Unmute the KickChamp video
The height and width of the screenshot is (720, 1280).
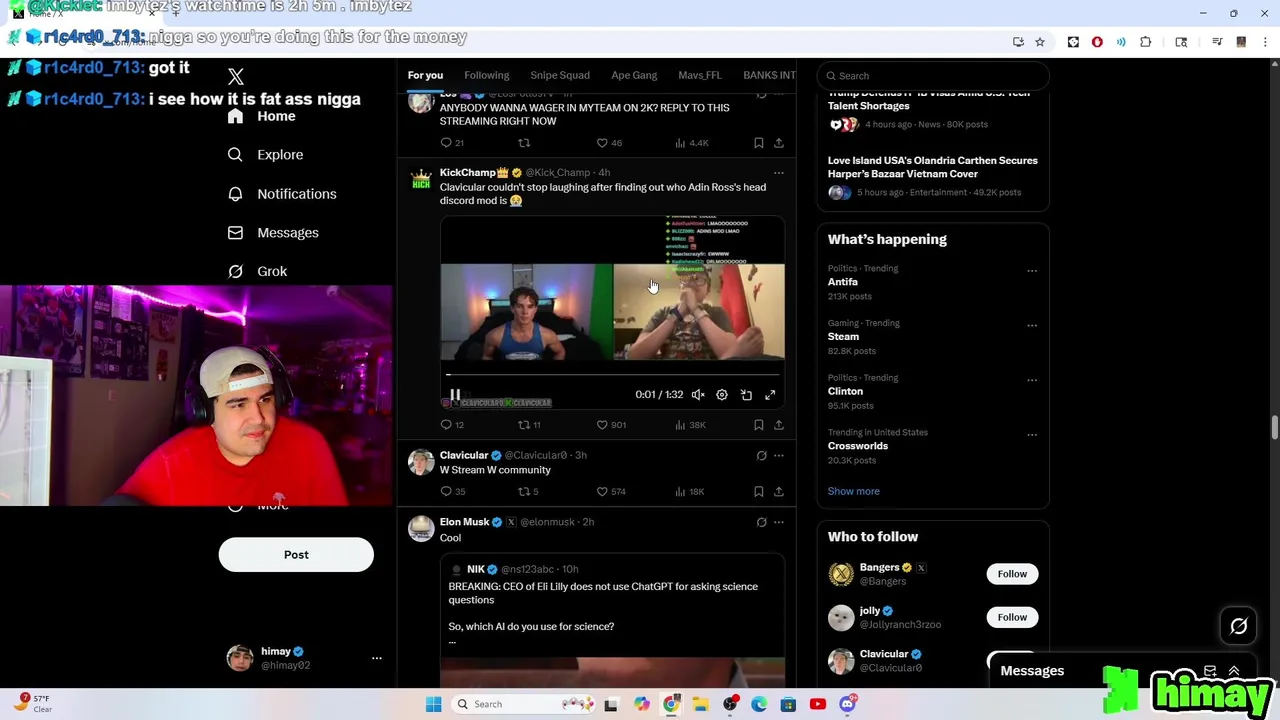698,395
